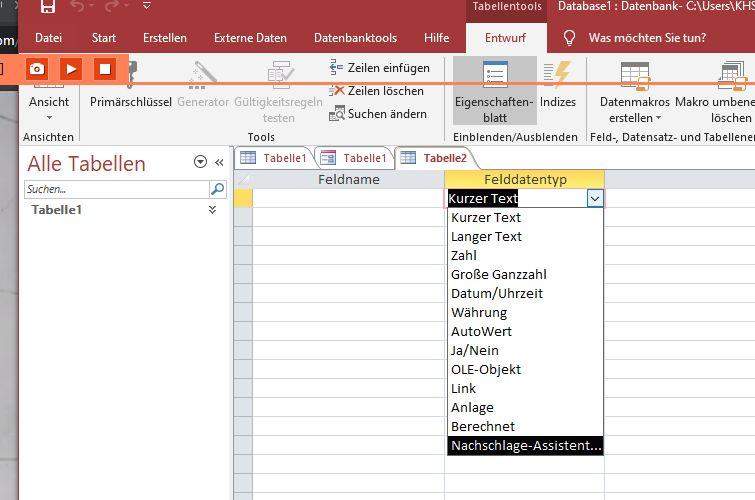The height and width of the screenshot is (500, 755).
Task: Run Gültigkeitsregeln testen
Action: (278, 92)
